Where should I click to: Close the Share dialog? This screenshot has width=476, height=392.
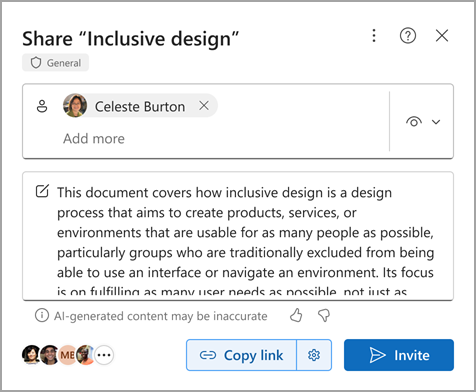point(442,35)
